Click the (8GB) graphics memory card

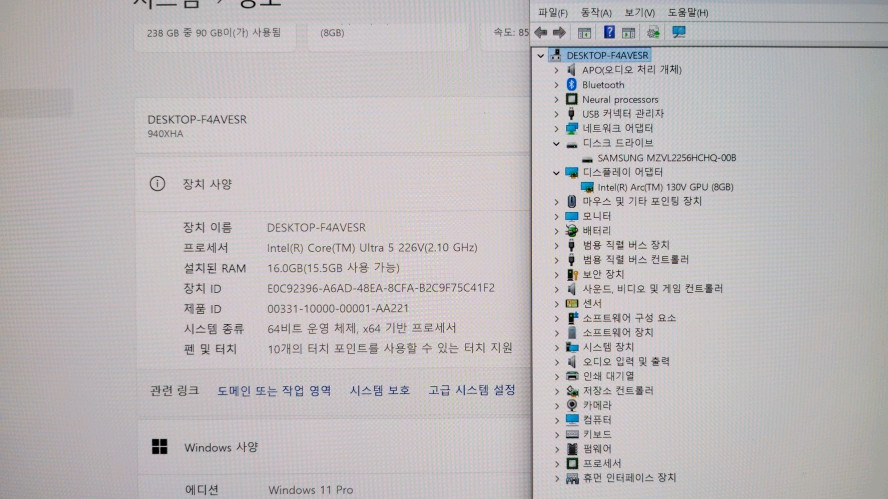[388, 33]
